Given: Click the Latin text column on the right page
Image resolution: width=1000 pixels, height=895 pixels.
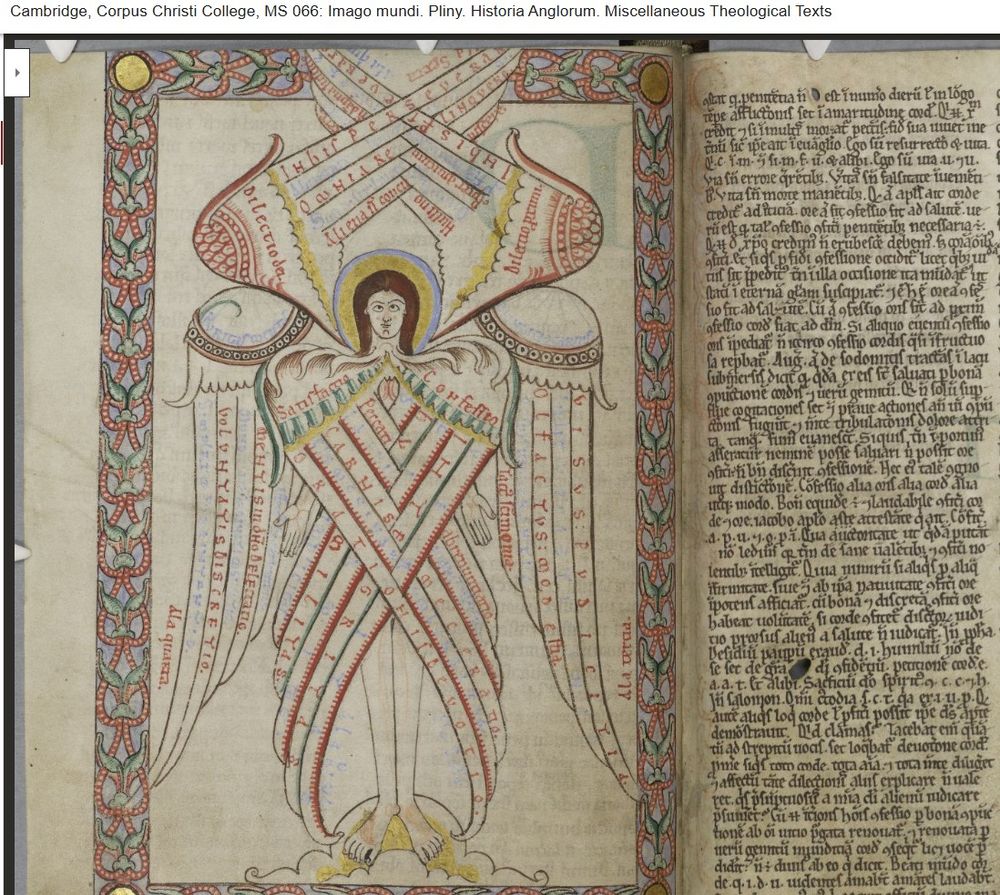Looking at the screenshot, I should (851, 489).
